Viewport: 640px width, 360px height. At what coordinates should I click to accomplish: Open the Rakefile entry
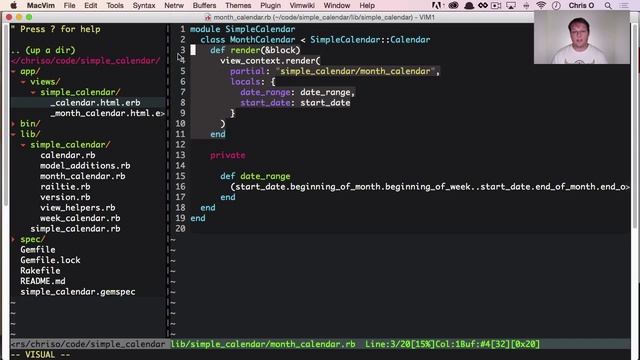[40, 271]
